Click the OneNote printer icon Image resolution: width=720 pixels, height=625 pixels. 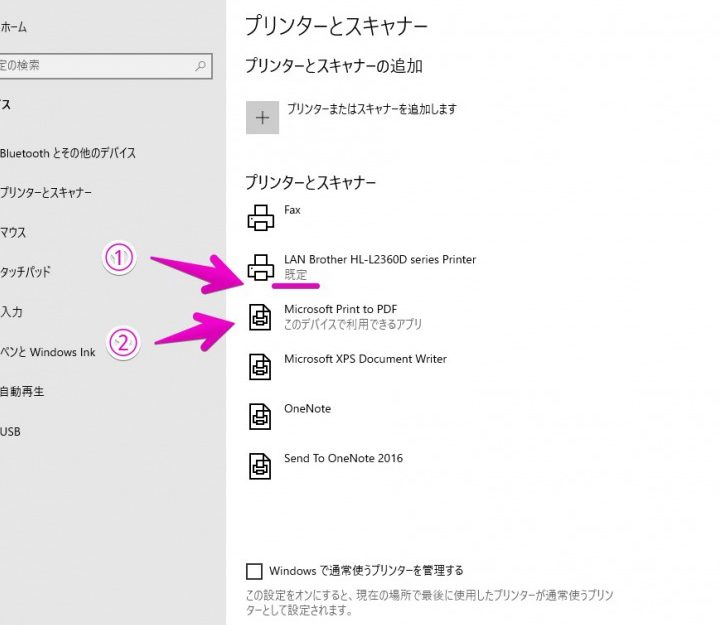point(260,416)
